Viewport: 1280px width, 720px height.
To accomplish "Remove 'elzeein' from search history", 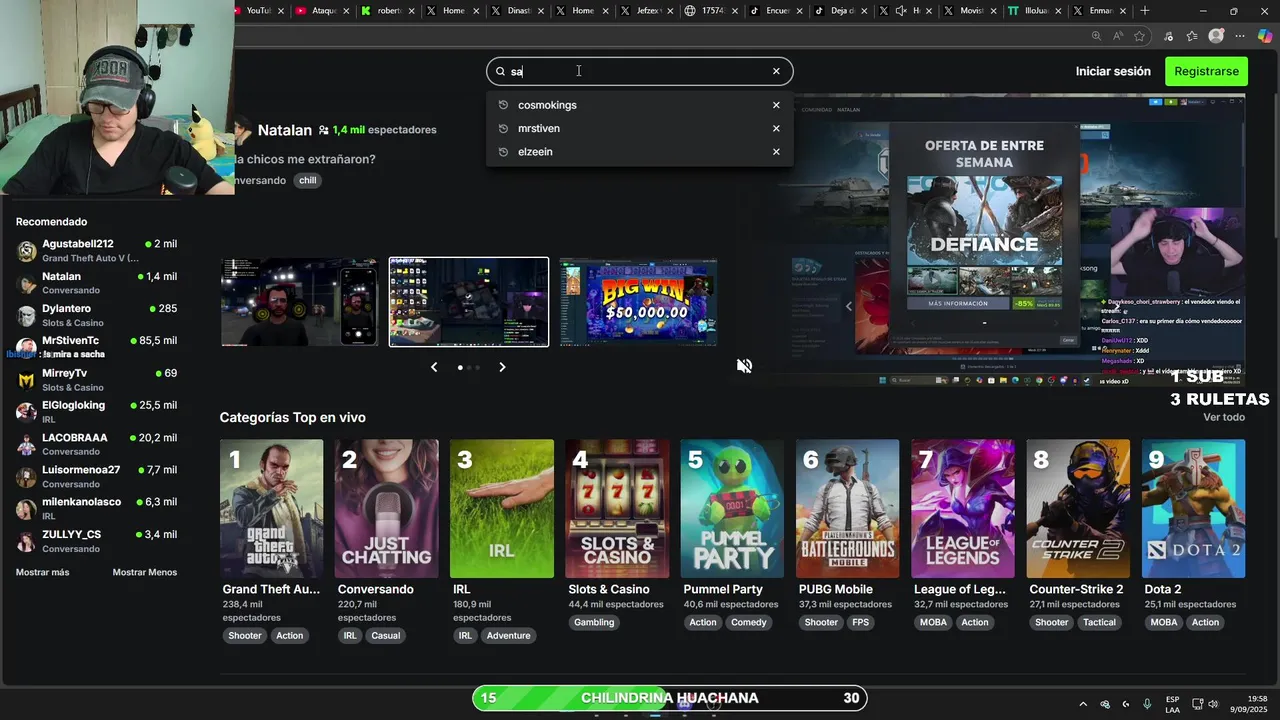I will tap(776, 152).
